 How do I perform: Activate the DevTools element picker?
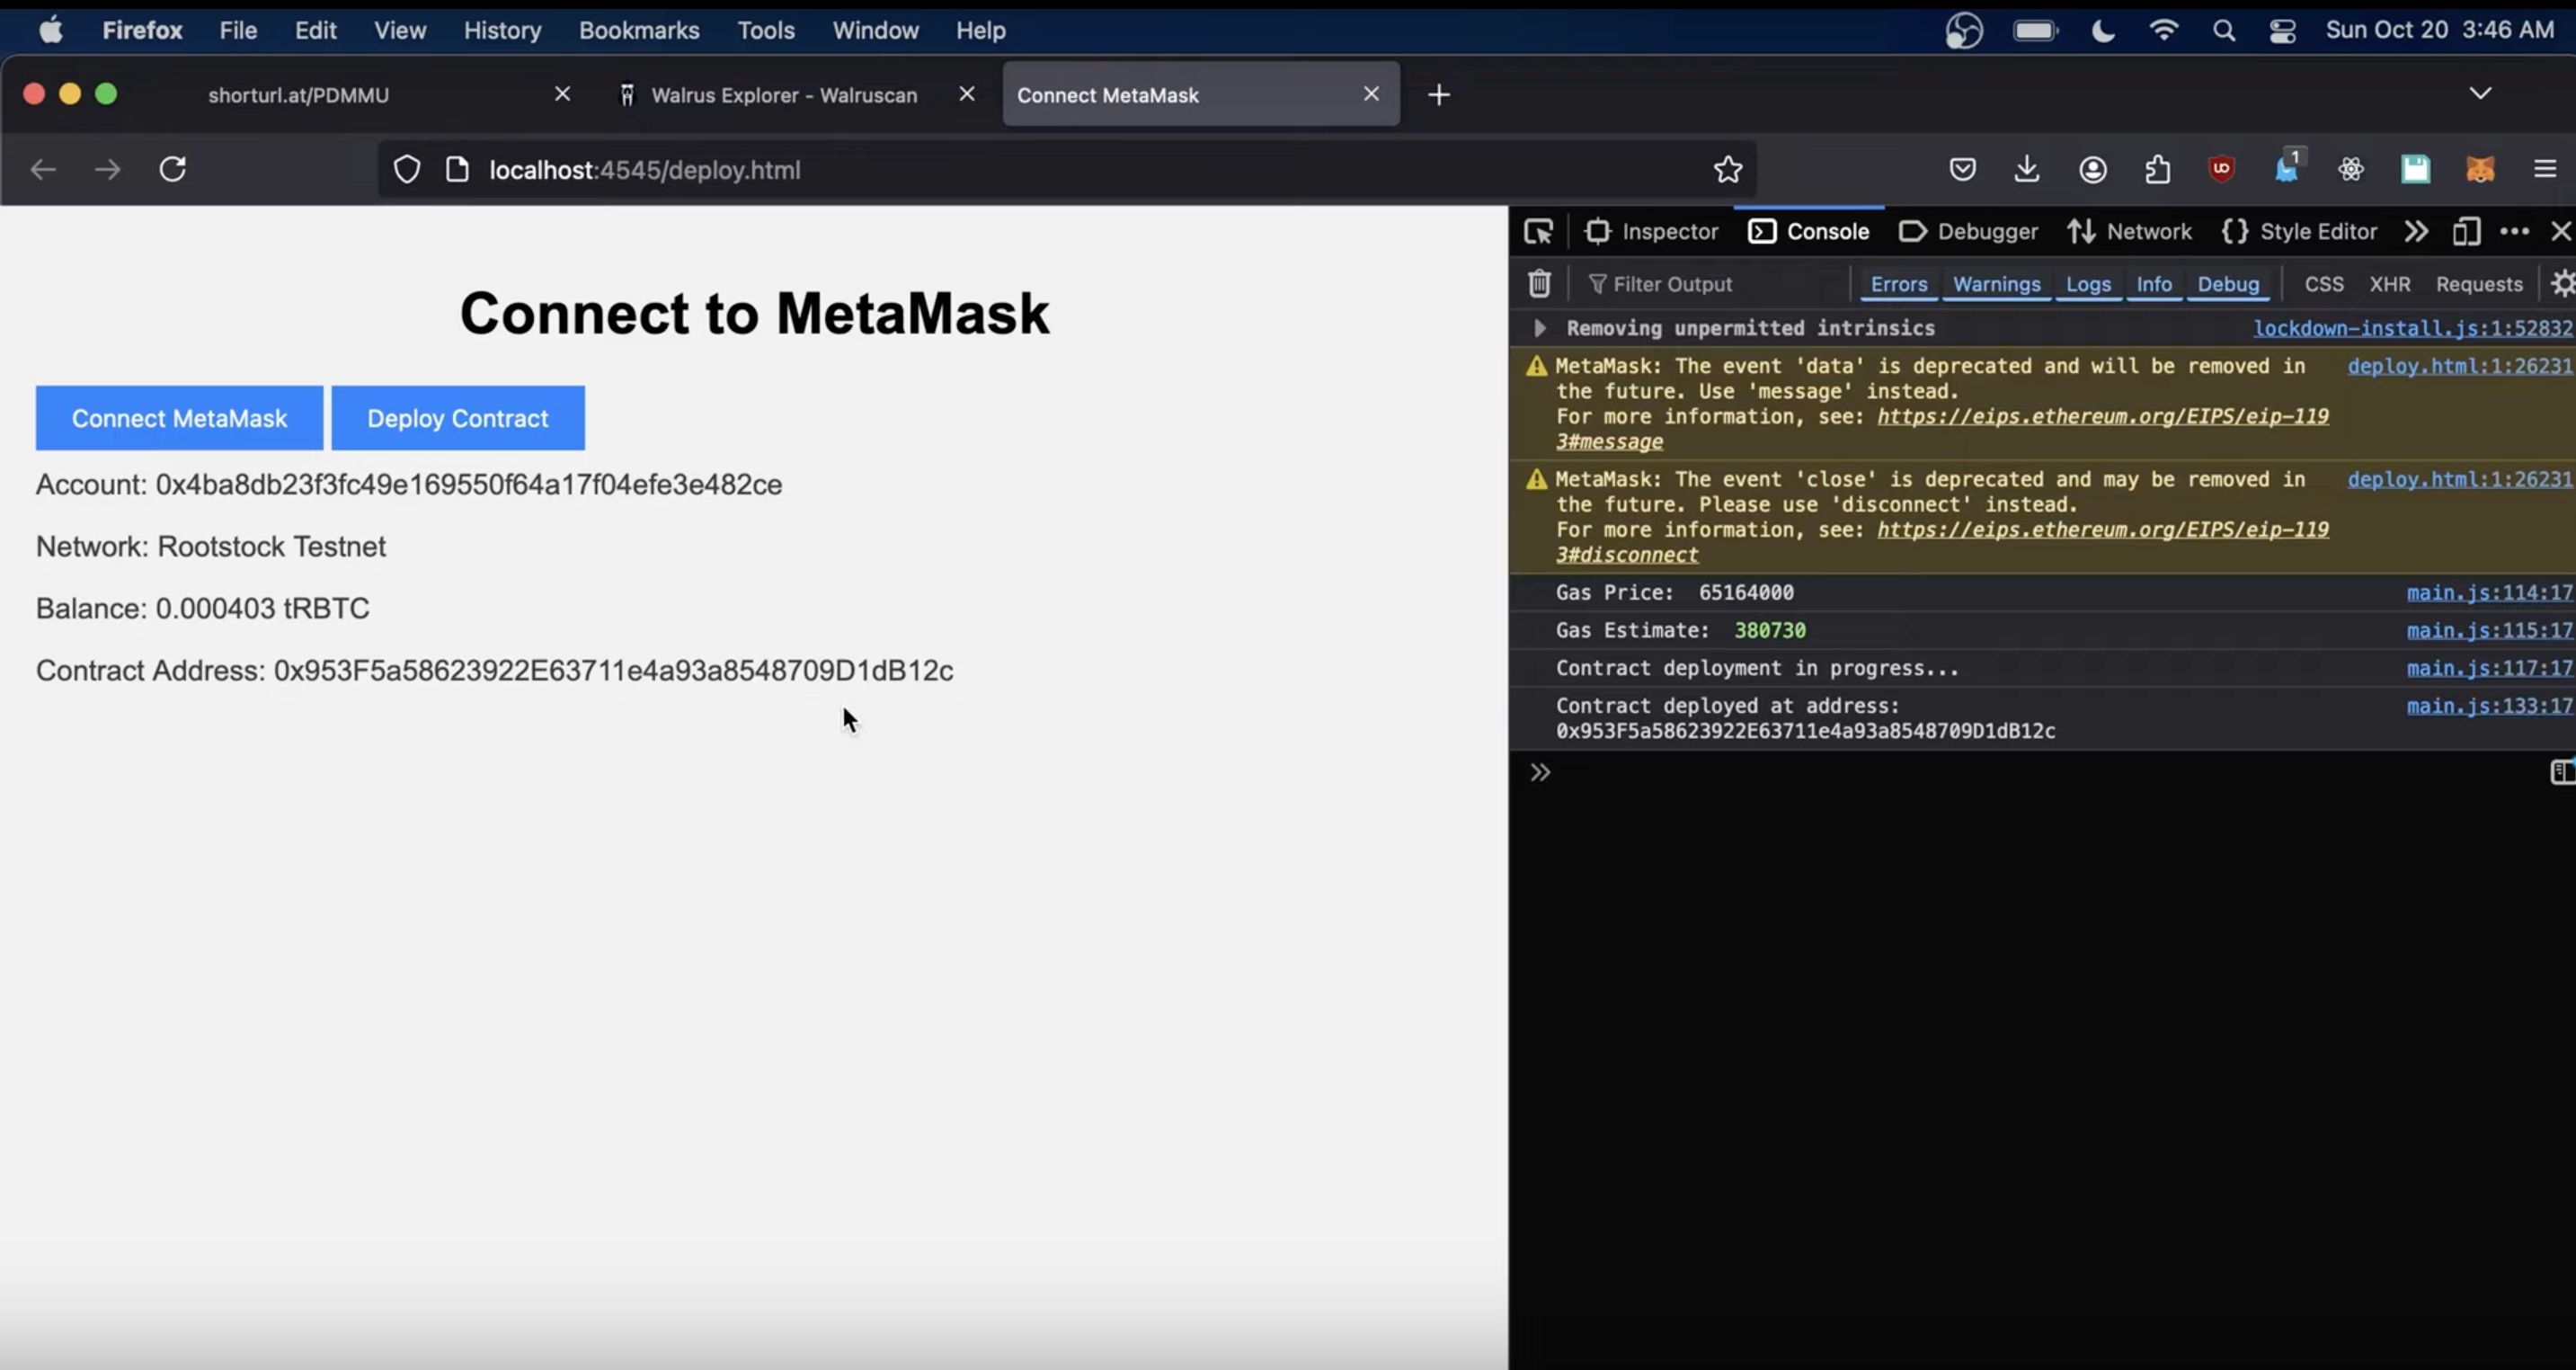pyautogui.click(x=1538, y=232)
